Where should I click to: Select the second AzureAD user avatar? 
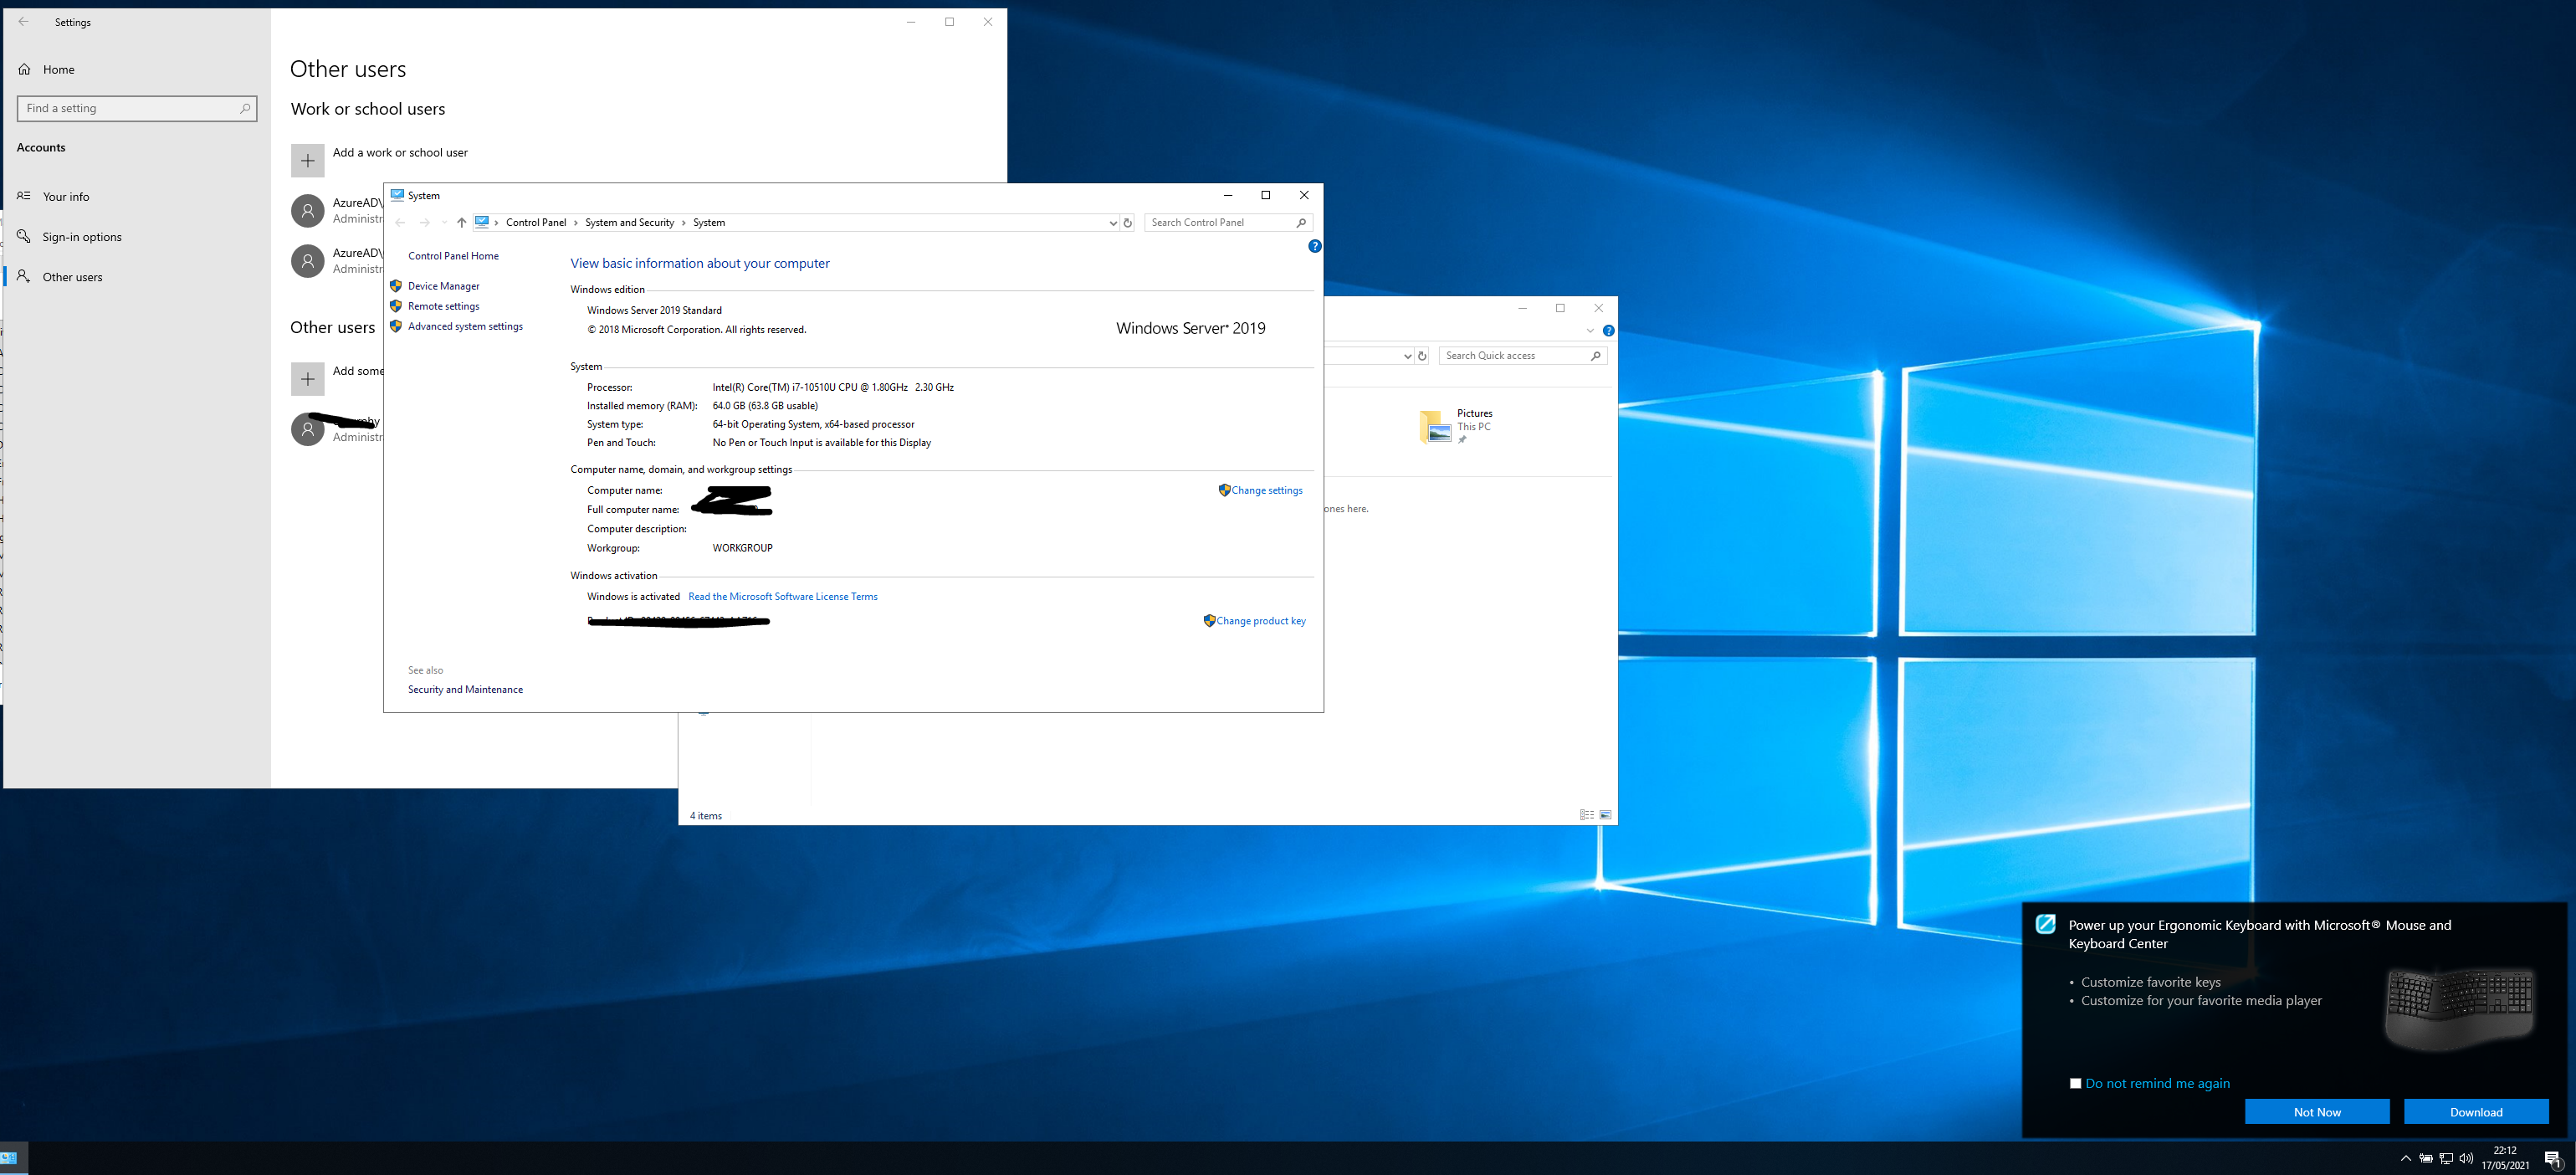tap(308, 260)
